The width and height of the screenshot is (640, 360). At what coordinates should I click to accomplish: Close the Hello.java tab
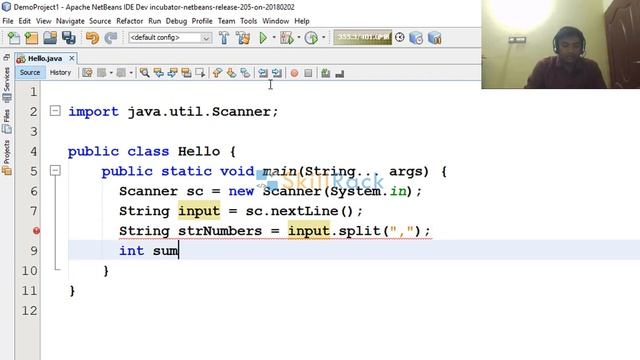click(71, 58)
